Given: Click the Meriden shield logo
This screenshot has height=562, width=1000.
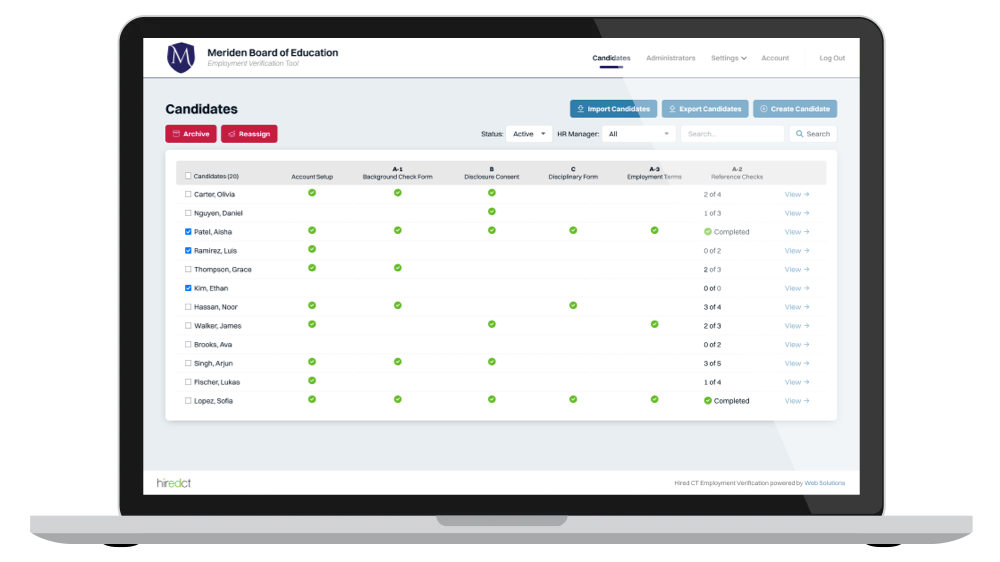Looking at the screenshot, I should [180, 57].
